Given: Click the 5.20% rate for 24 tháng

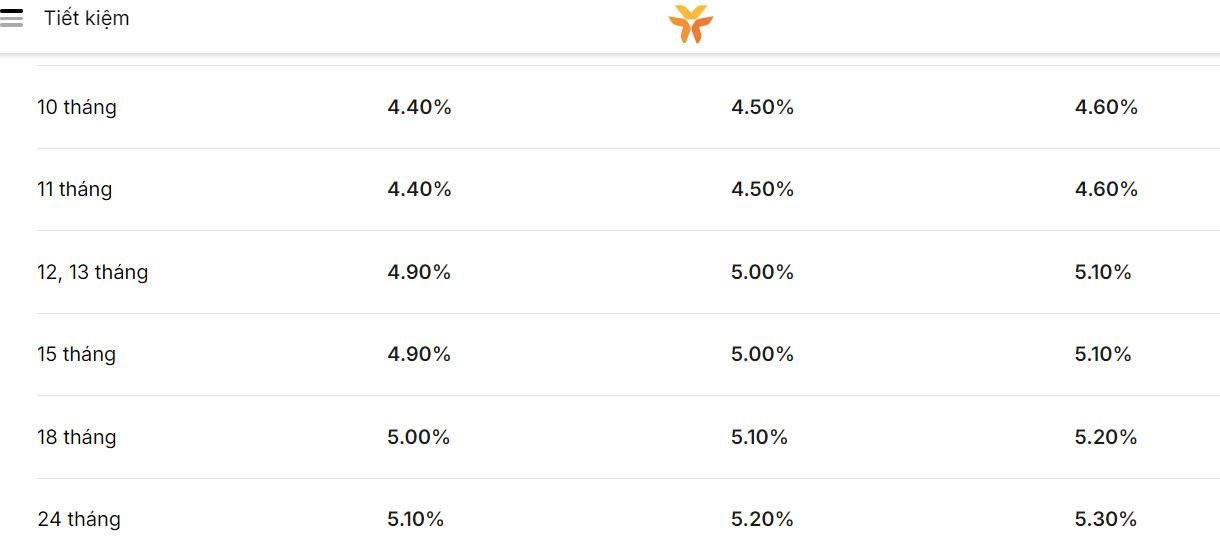Looking at the screenshot, I should (763, 519).
